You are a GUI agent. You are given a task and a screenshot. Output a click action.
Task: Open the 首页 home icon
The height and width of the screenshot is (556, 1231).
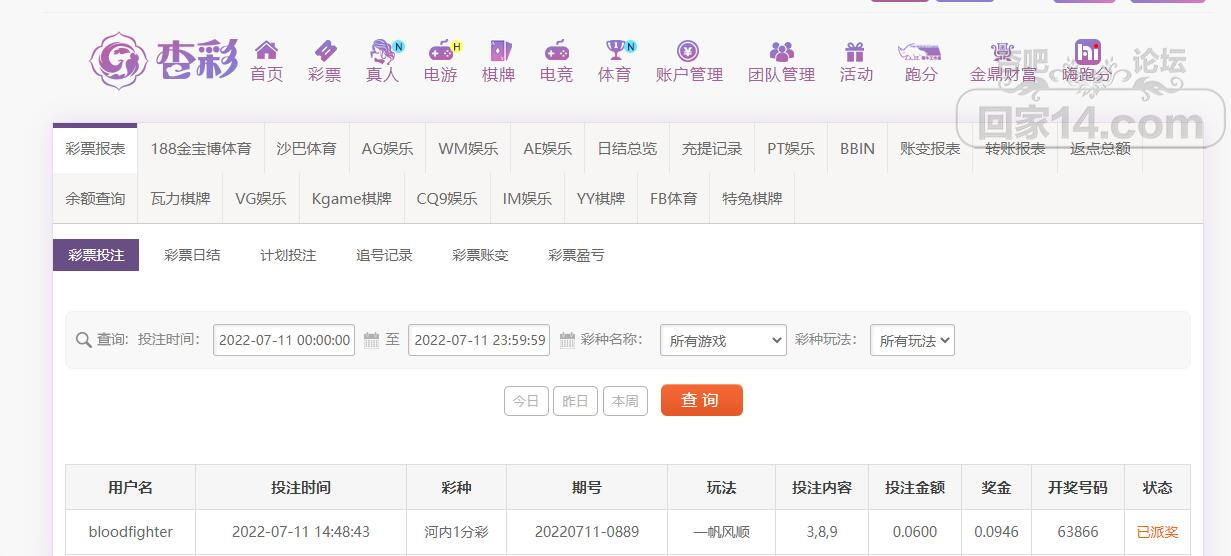(x=266, y=50)
